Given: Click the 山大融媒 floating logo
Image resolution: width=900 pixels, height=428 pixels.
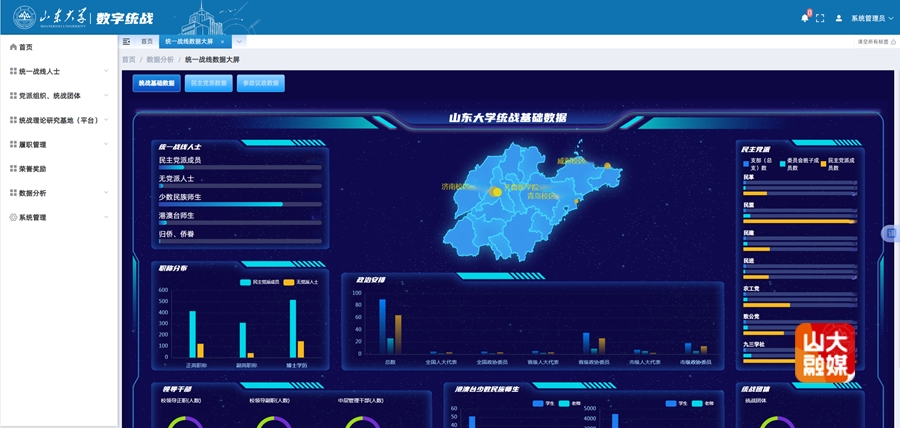Looking at the screenshot, I should pos(825,353).
